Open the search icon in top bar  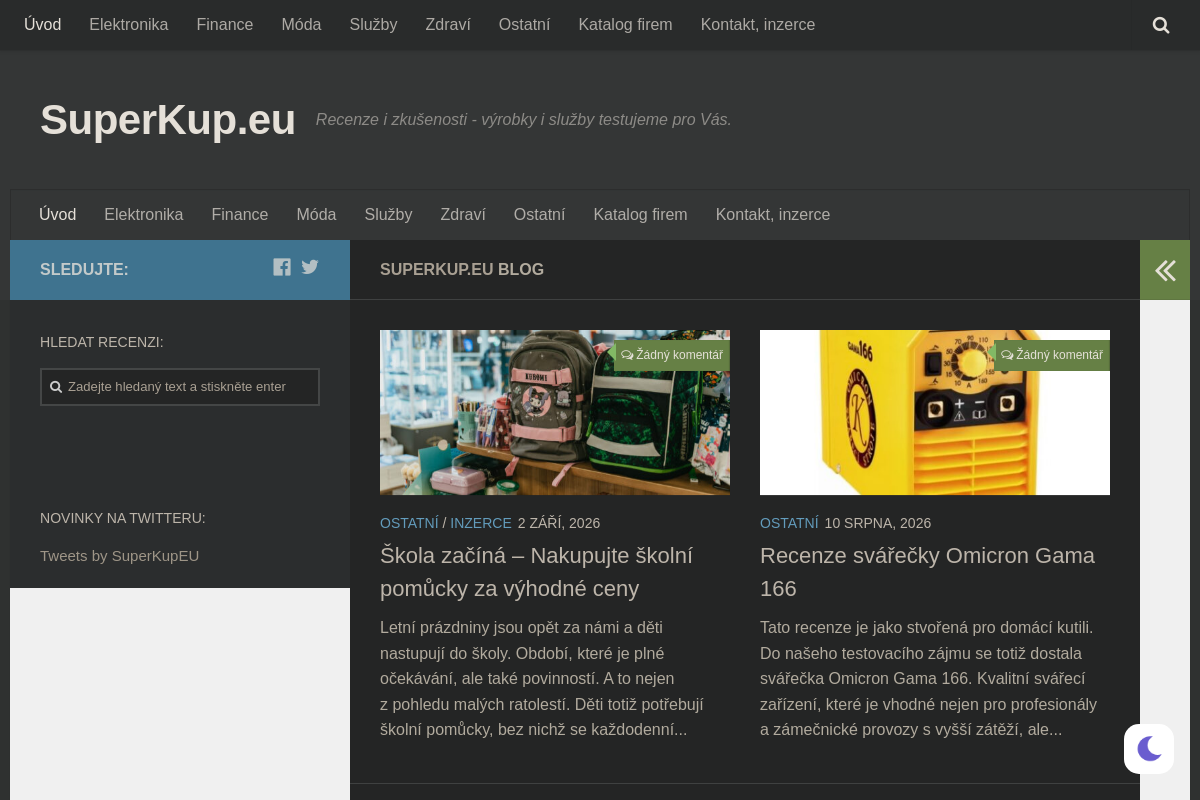click(x=1160, y=25)
